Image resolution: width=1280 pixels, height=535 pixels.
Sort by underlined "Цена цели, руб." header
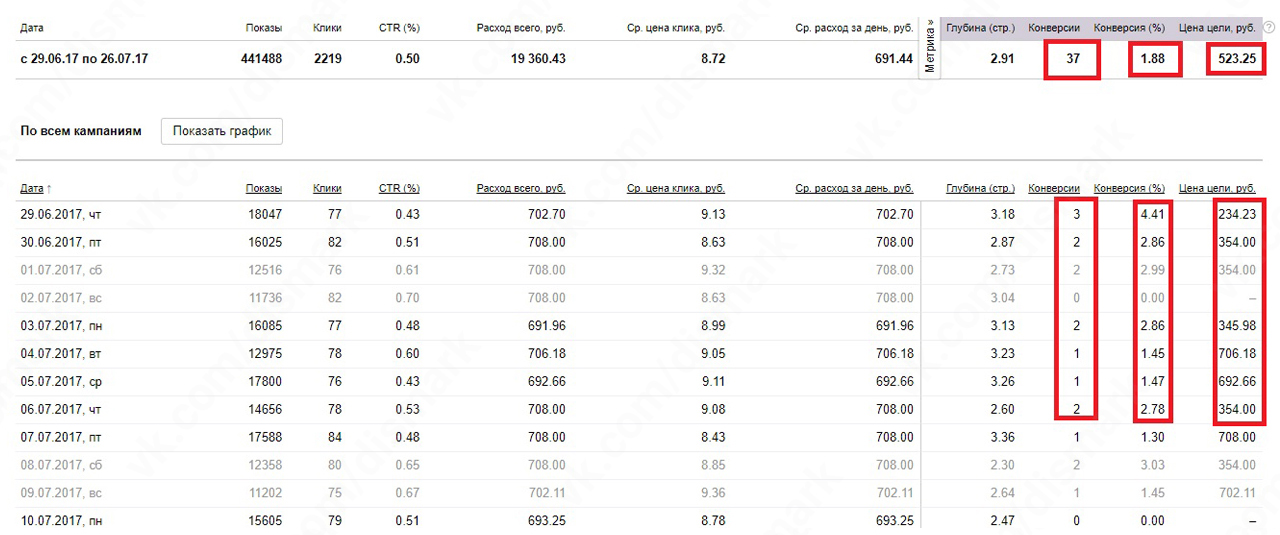[x=1217, y=188]
